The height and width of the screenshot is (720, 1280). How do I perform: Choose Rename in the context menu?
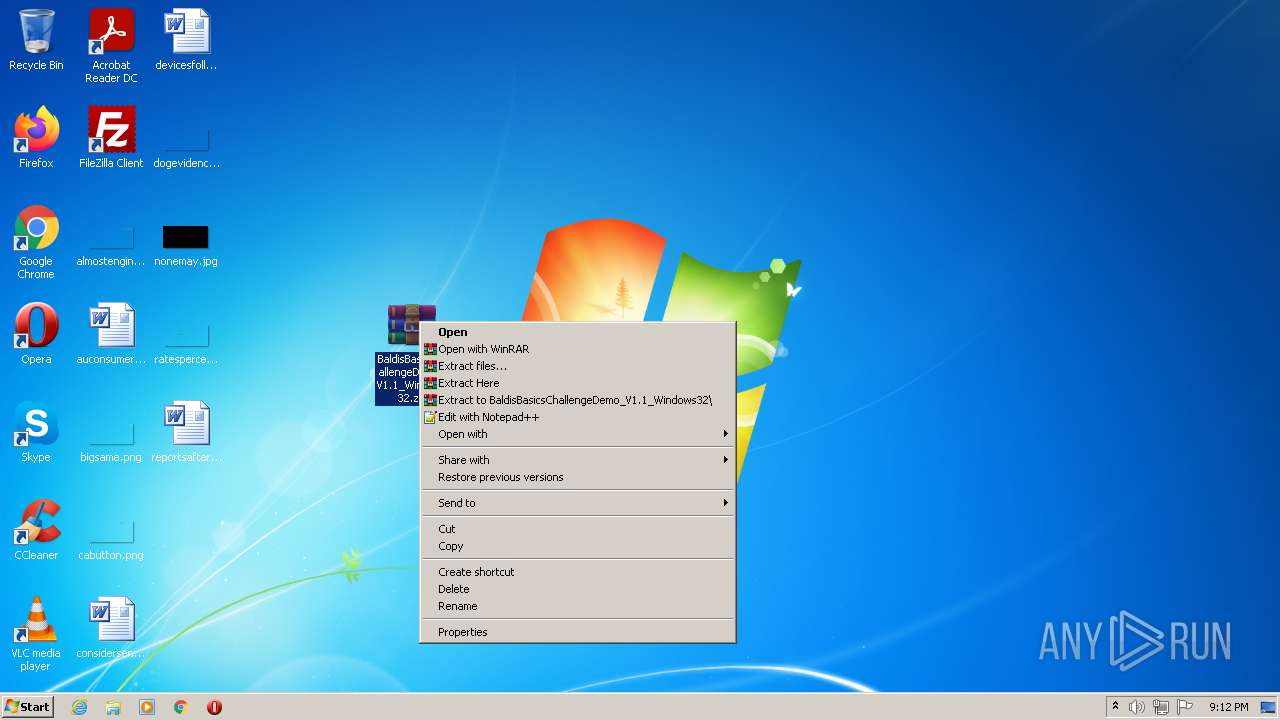tap(578, 606)
